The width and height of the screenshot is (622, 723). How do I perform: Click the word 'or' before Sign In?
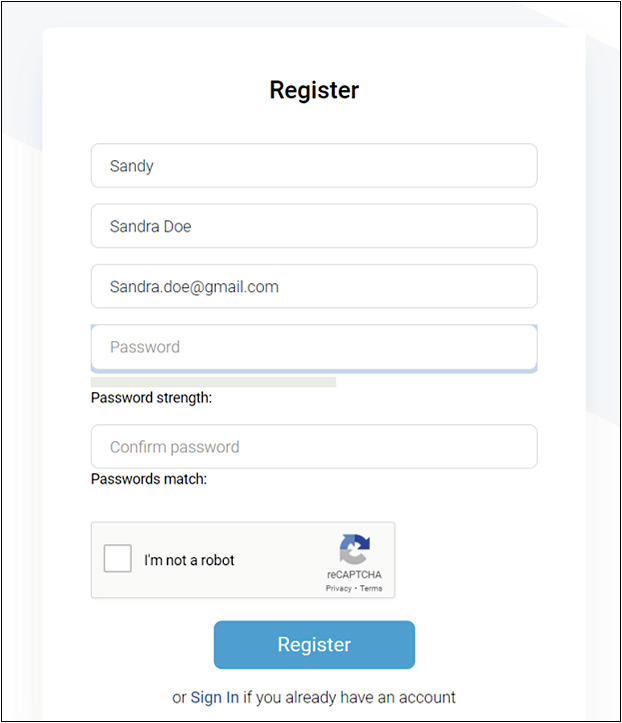click(x=179, y=697)
